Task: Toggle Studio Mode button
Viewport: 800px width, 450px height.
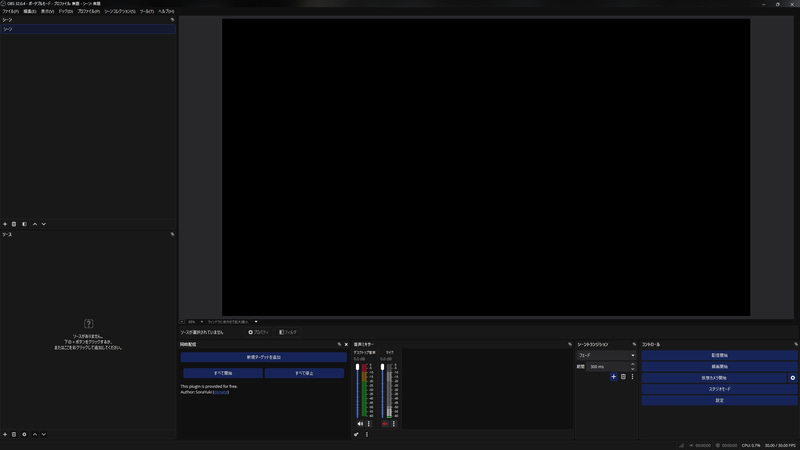Action: pos(719,389)
